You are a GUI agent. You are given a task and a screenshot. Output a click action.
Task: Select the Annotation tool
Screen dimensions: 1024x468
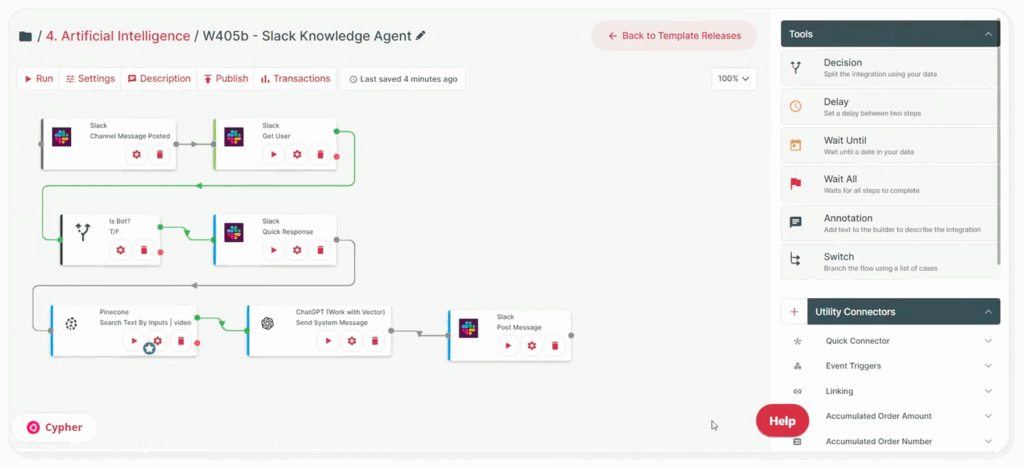pyautogui.click(x=889, y=223)
